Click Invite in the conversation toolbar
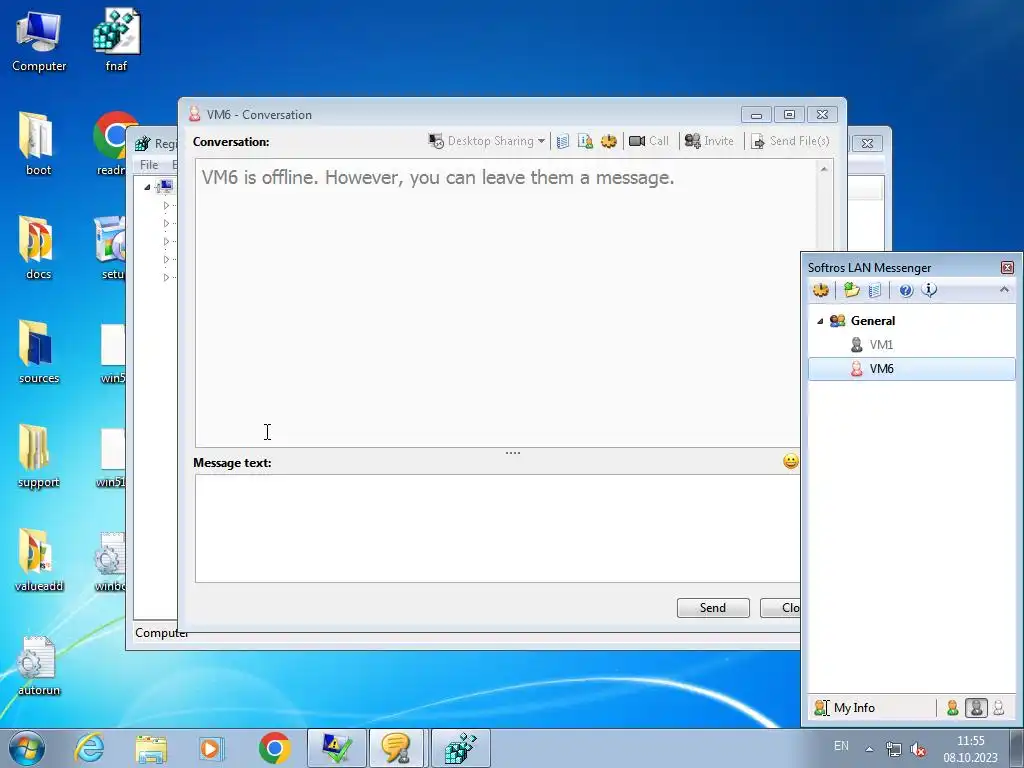 pyautogui.click(x=709, y=141)
